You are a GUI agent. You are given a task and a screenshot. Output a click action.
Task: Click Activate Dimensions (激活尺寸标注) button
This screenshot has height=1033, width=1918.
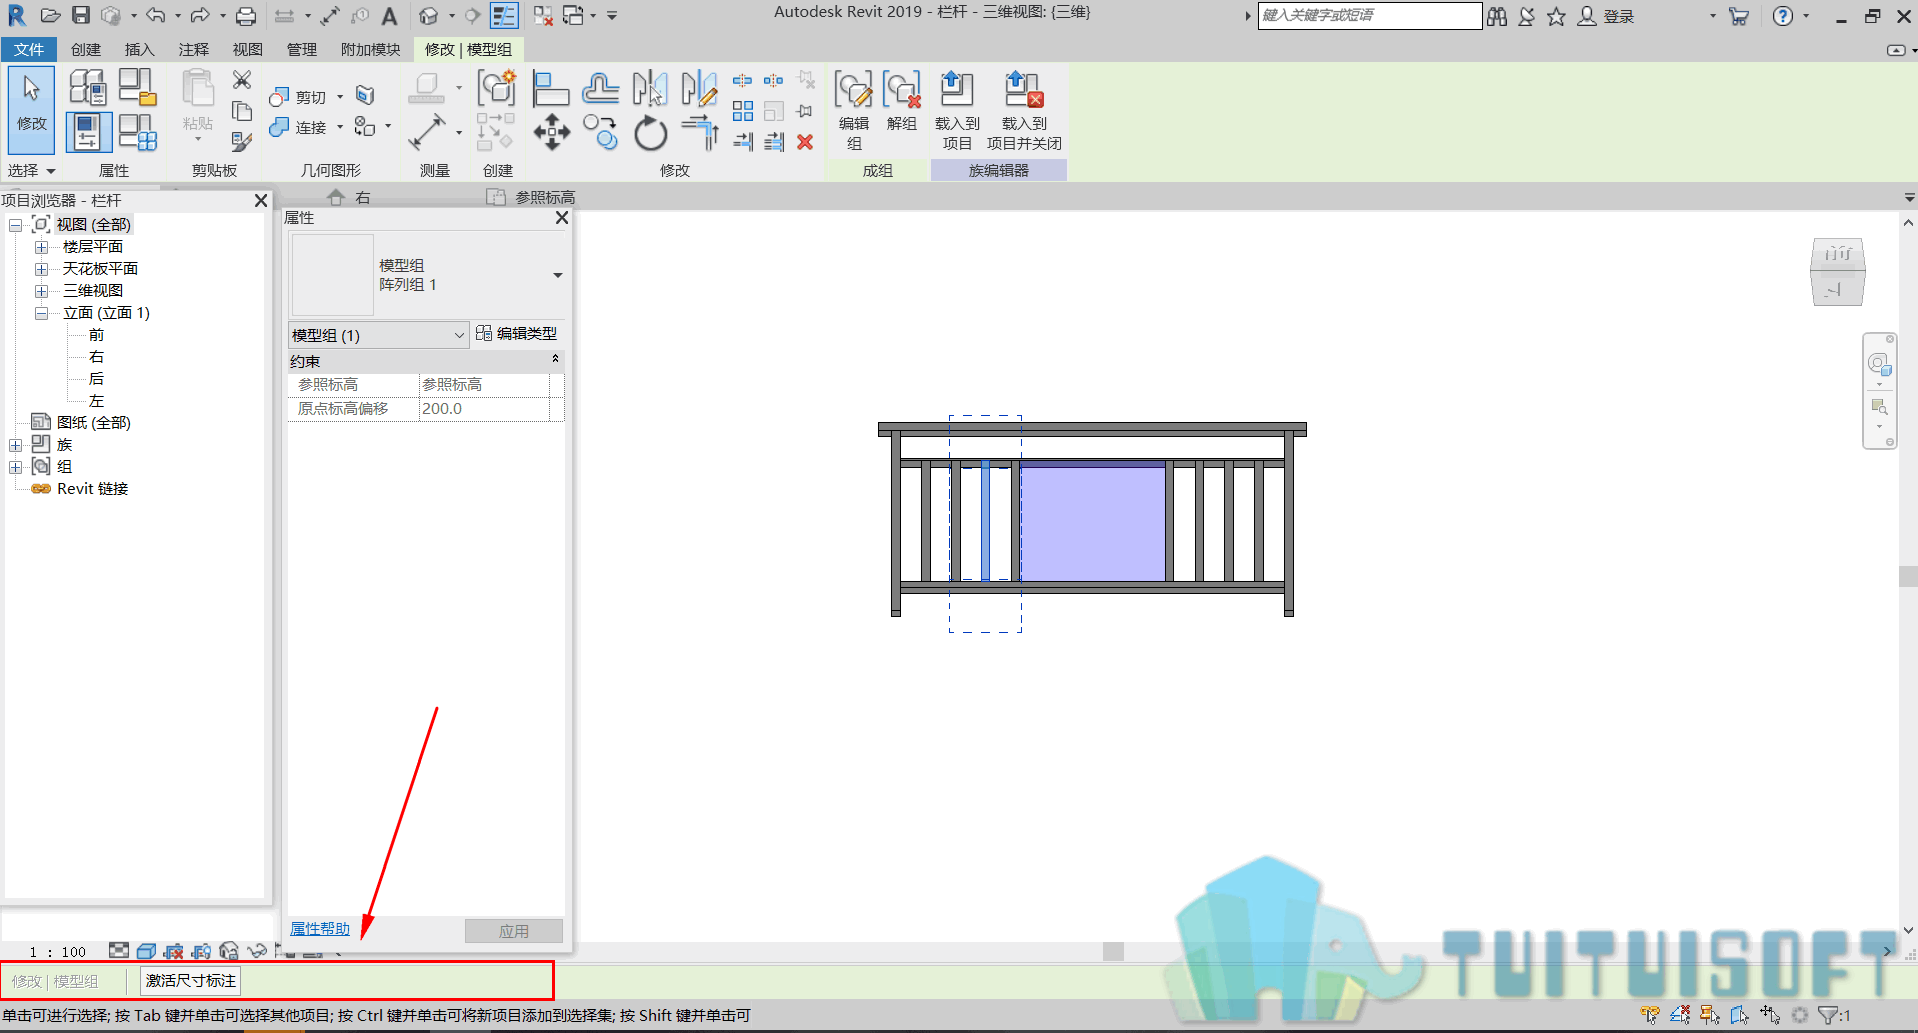tap(191, 981)
